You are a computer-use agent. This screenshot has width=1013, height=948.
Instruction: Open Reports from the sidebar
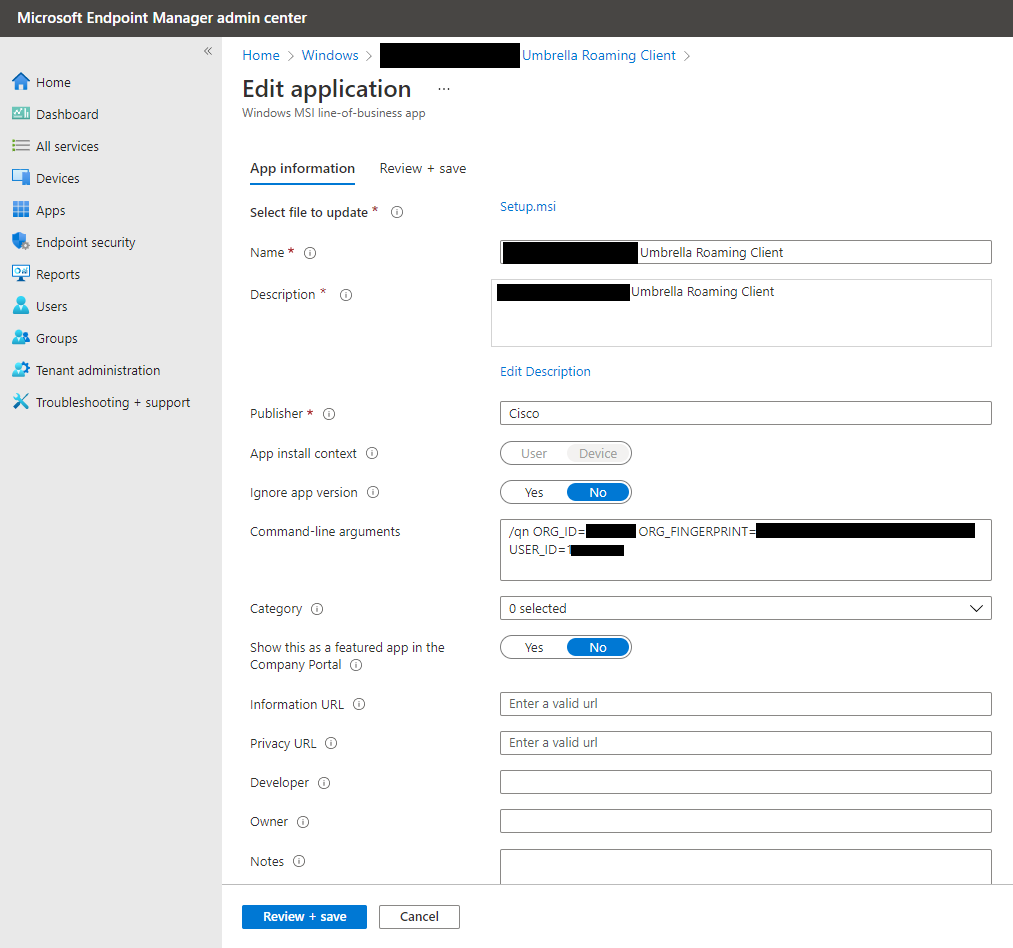[22, 273]
